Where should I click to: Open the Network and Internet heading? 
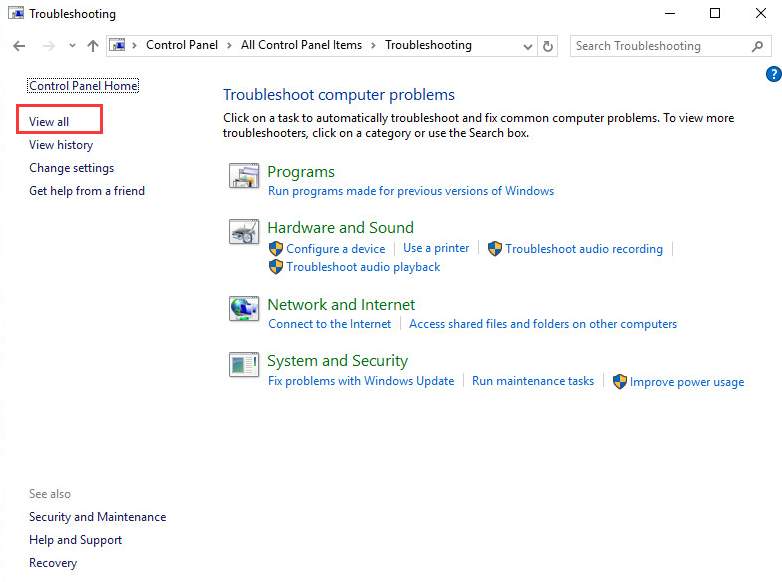[x=341, y=305]
